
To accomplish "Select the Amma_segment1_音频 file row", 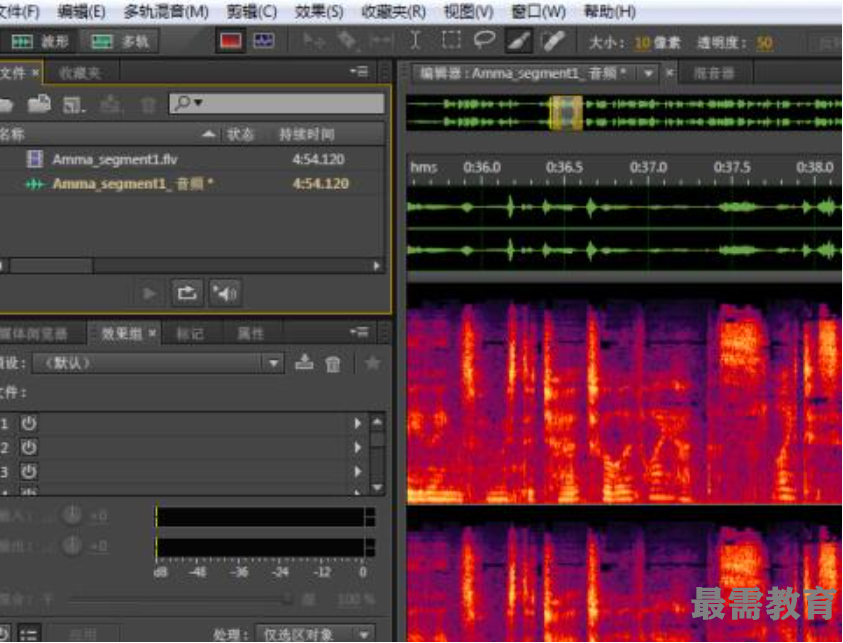I will [192, 183].
